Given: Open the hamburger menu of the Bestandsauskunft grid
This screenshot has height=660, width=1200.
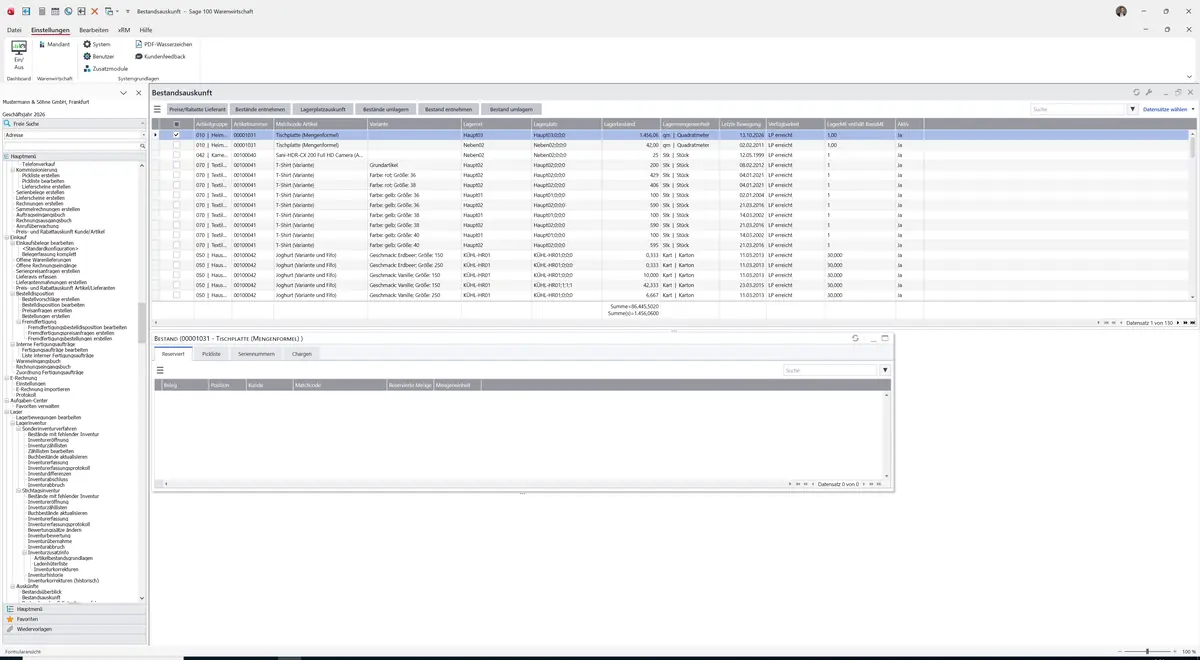Looking at the screenshot, I should 157,109.
